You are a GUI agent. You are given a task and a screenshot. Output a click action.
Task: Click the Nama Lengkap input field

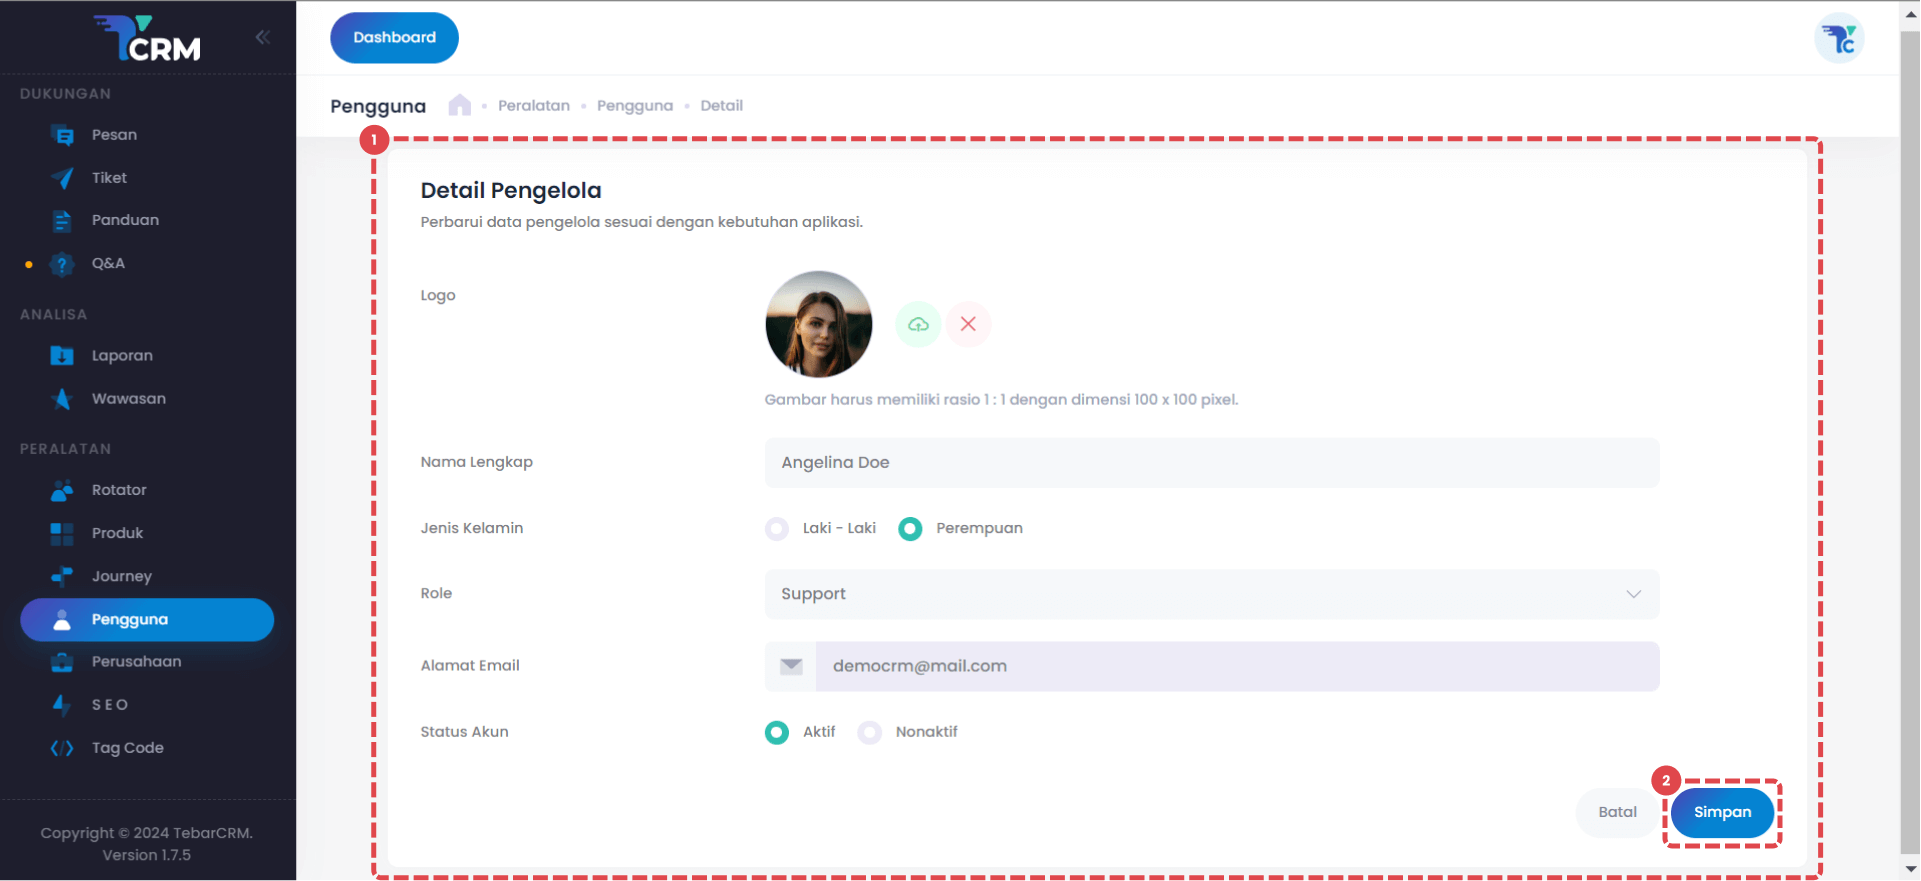pyautogui.click(x=1211, y=463)
